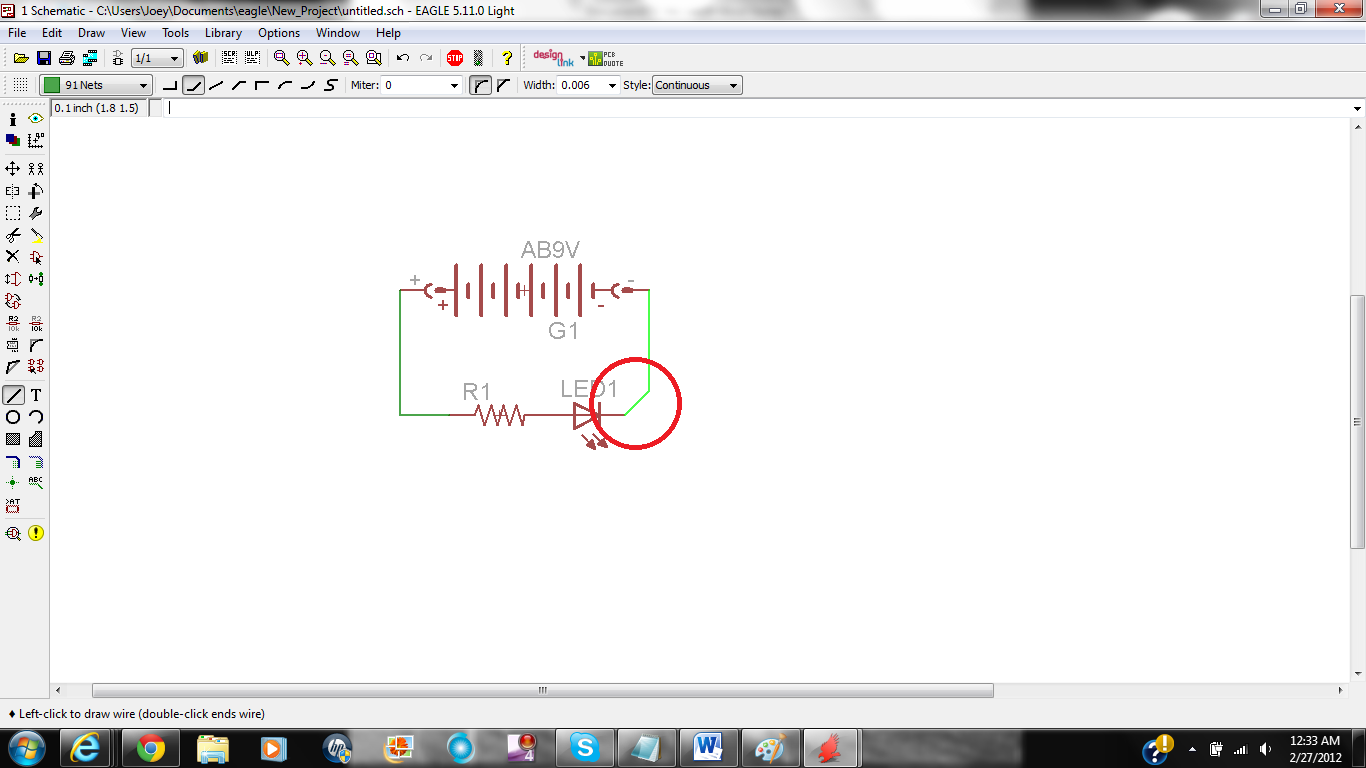Open the sheet selector showing 1/1
The height and width of the screenshot is (768, 1366).
click(x=157, y=58)
